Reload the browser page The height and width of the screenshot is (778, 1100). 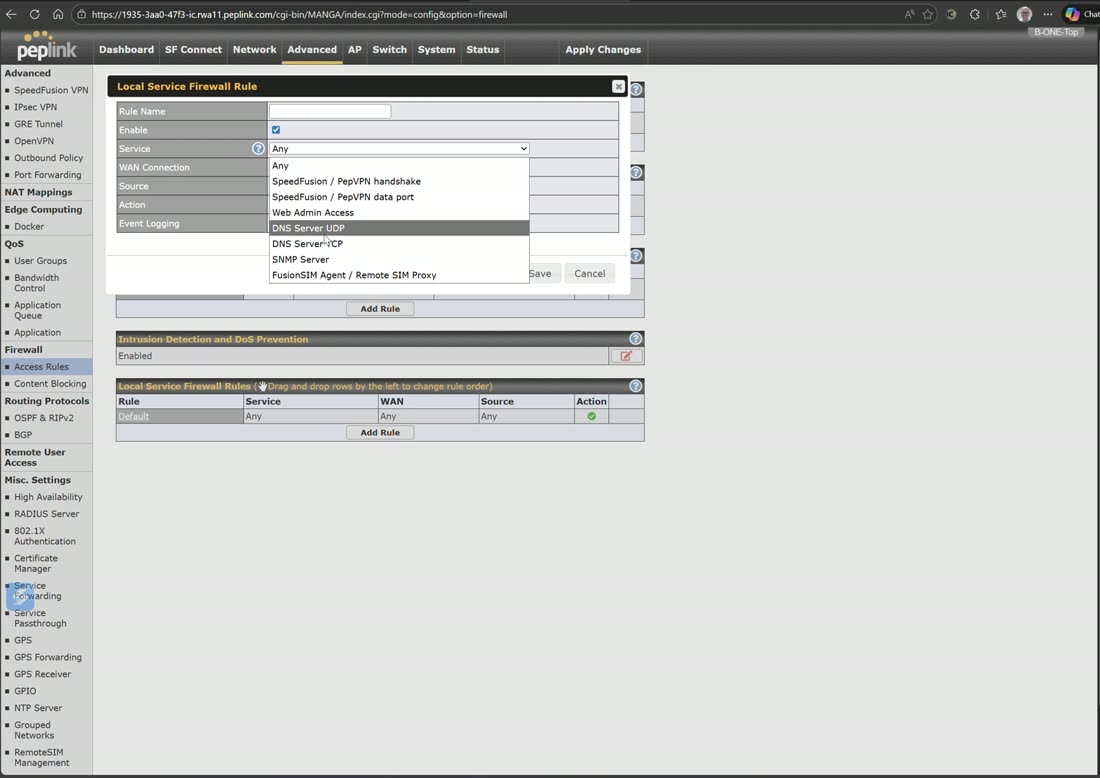34,14
